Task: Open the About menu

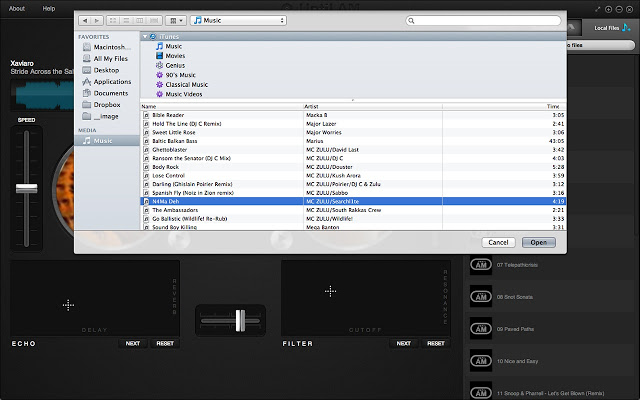Action: (17, 9)
